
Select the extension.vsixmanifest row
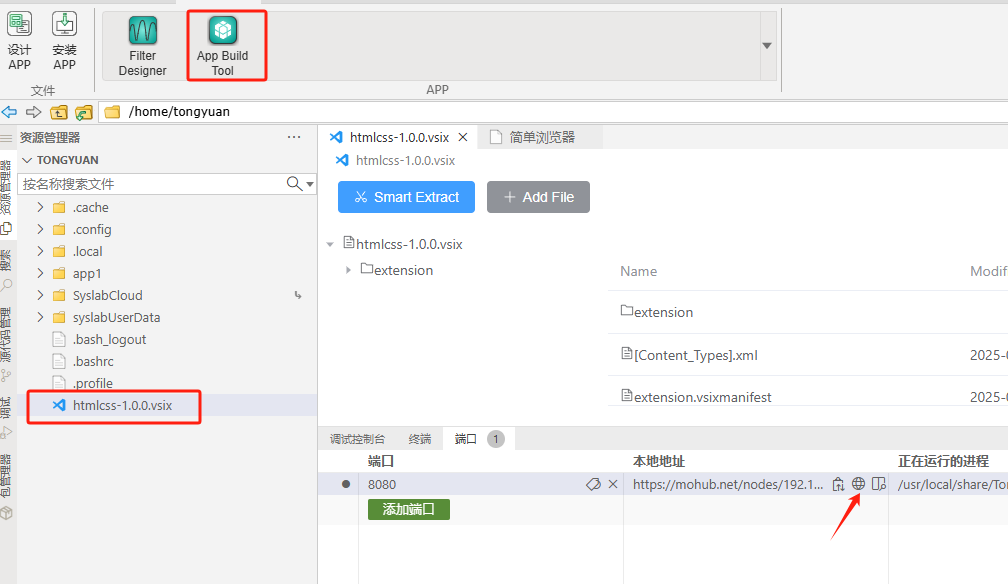click(807, 397)
